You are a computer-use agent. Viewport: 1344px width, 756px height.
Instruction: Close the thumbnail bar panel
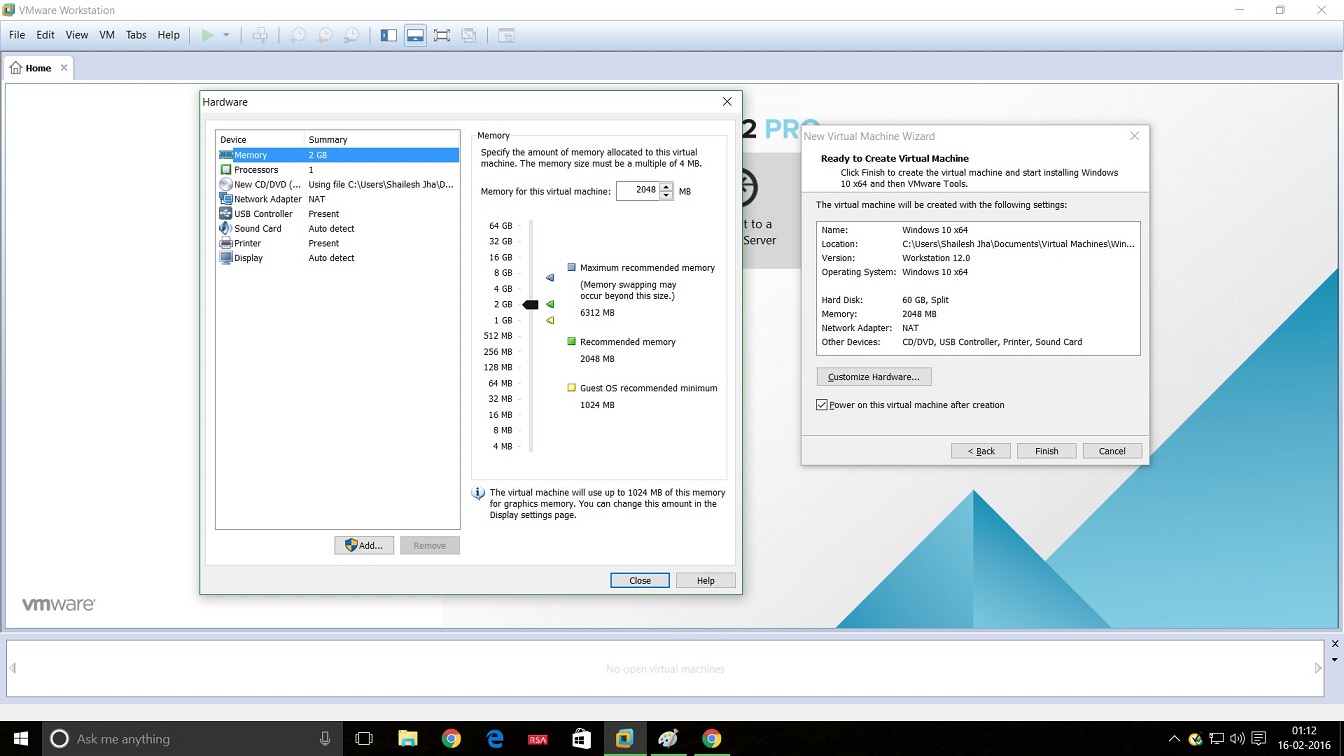(1335, 645)
